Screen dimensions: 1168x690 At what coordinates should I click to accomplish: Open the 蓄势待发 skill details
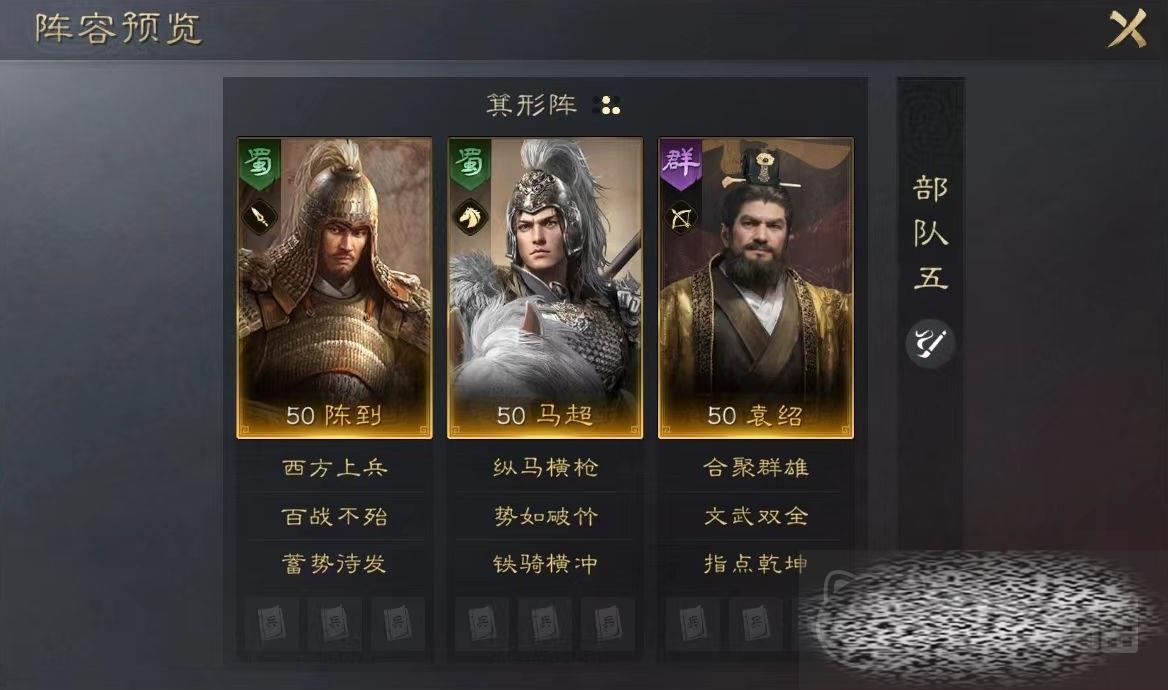pos(334,563)
